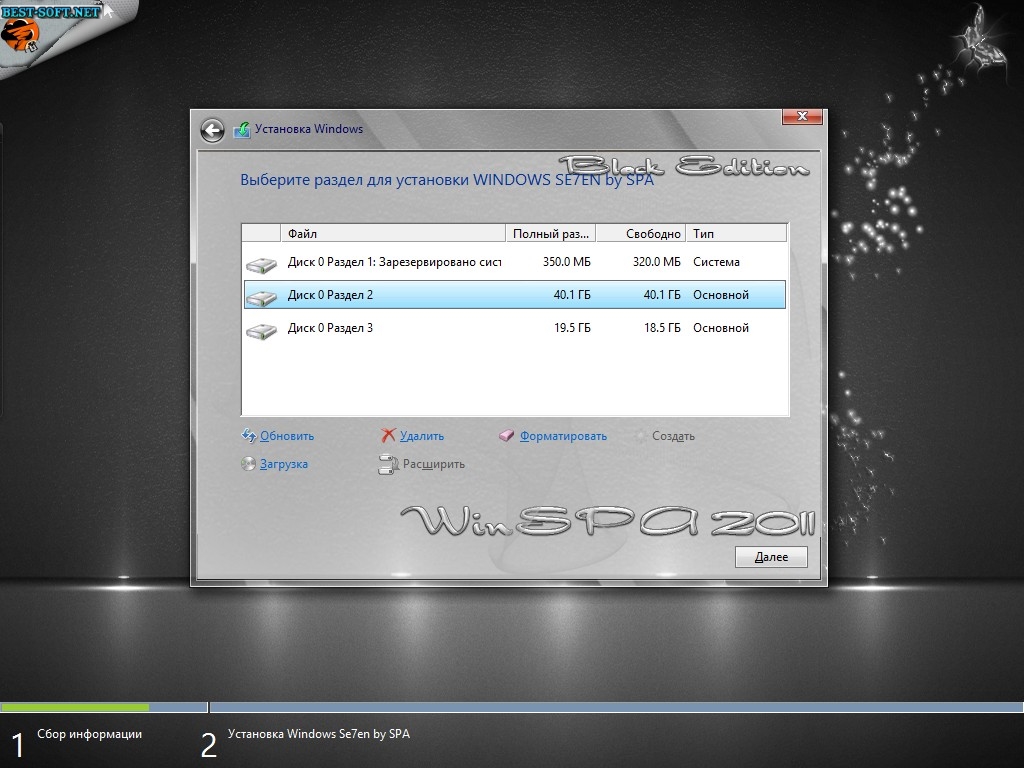The image size is (1024, 768).
Task: Click the Обновить refresh arrows icon
Action: (x=249, y=435)
